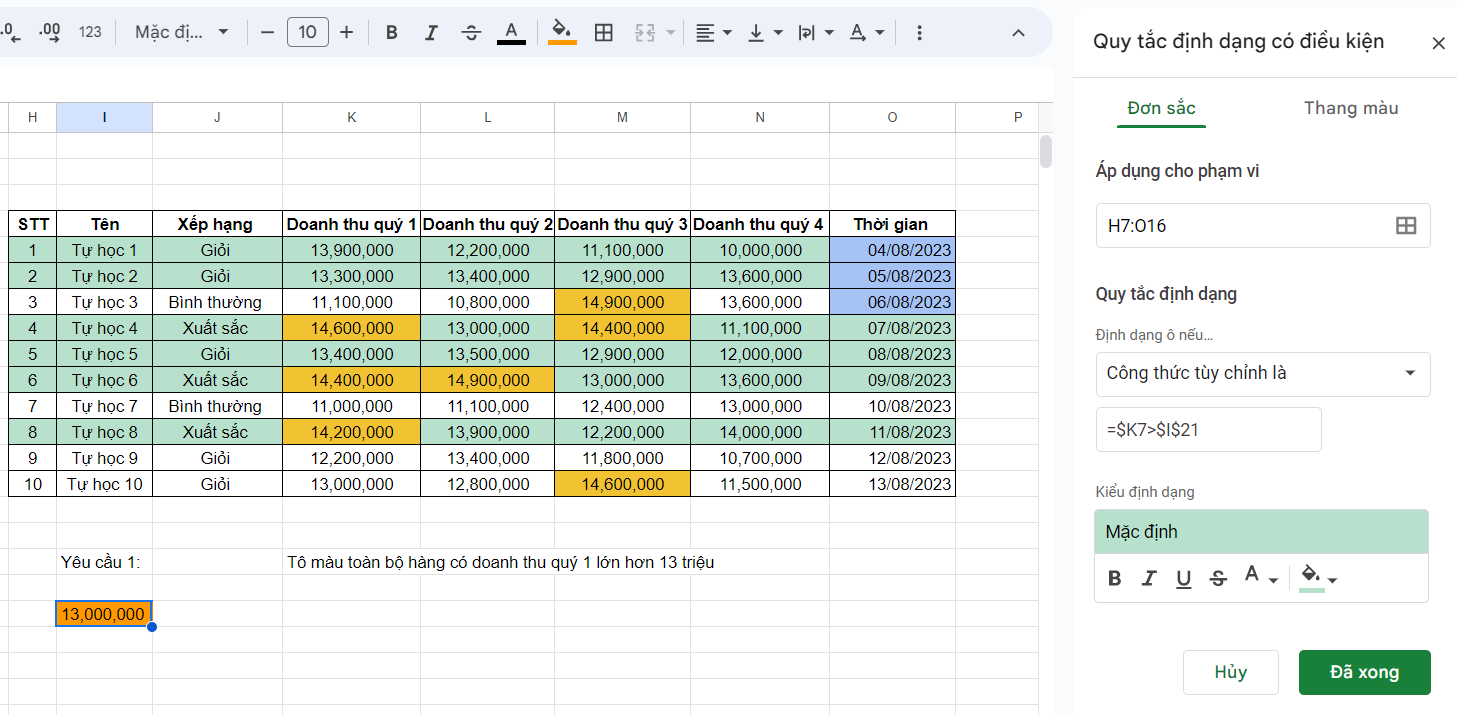Open the toolbar's text color picker
The image size is (1457, 715).
(x=512, y=33)
